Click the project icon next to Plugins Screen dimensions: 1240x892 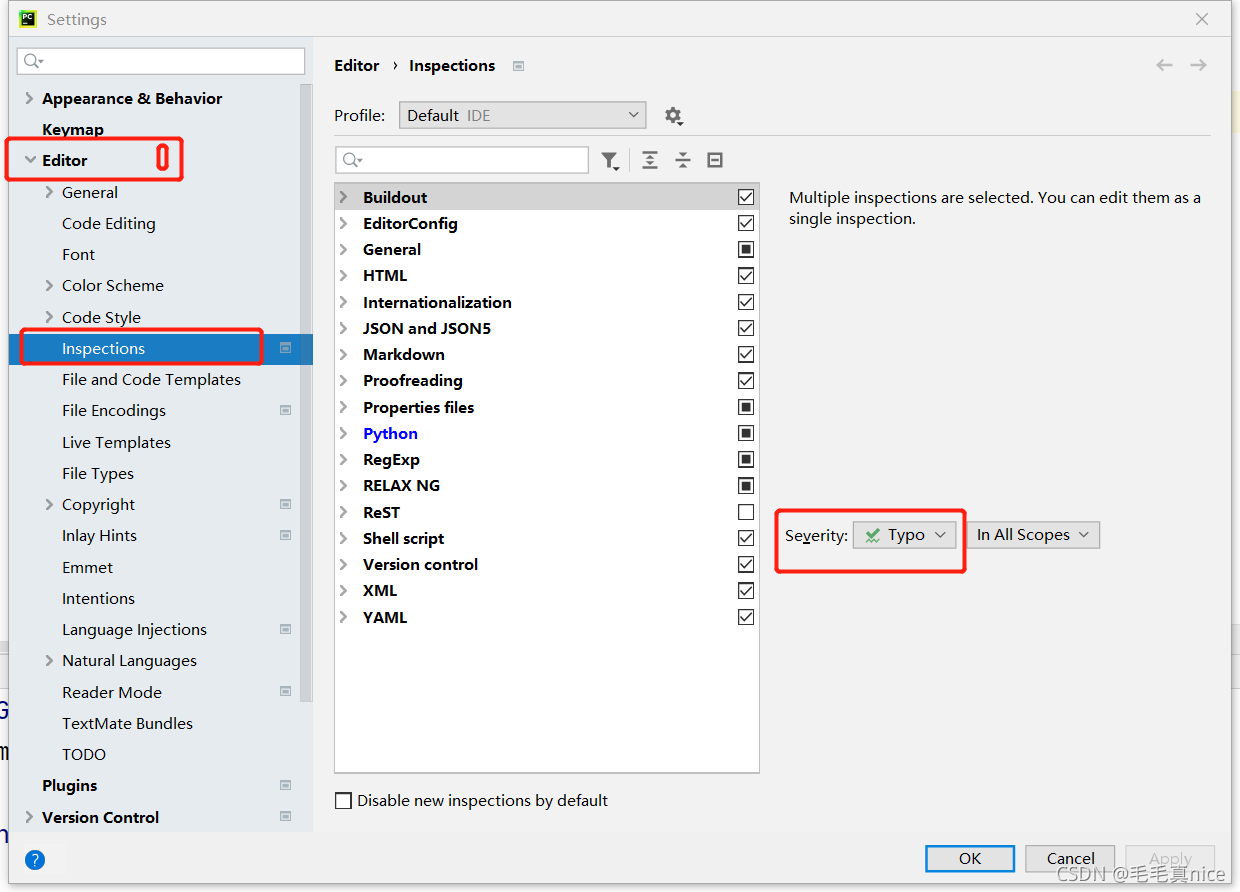(x=286, y=786)
